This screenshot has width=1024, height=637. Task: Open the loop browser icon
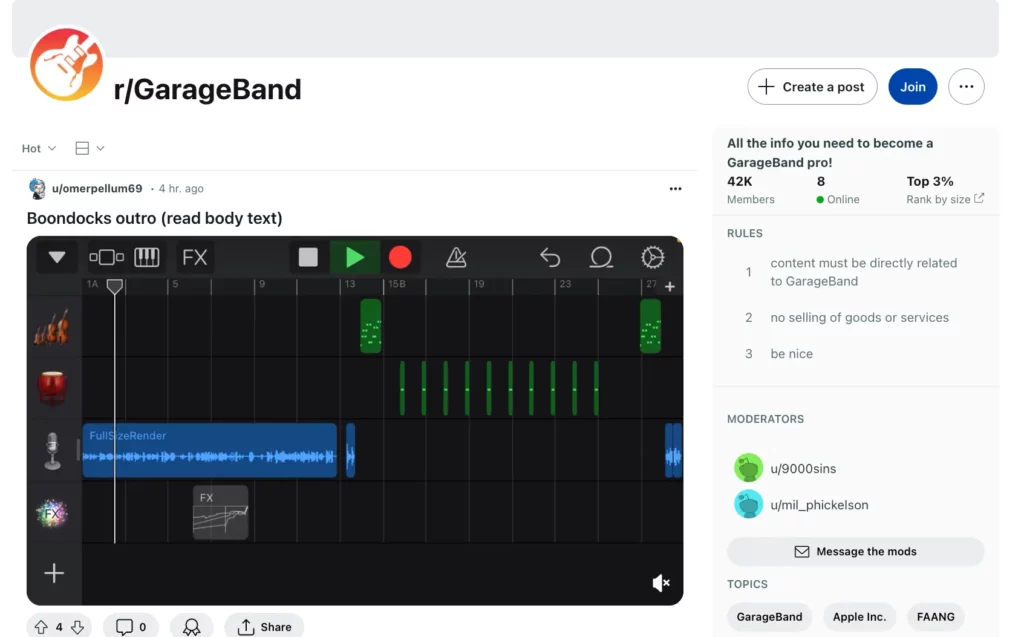click(x=601, y=258)
